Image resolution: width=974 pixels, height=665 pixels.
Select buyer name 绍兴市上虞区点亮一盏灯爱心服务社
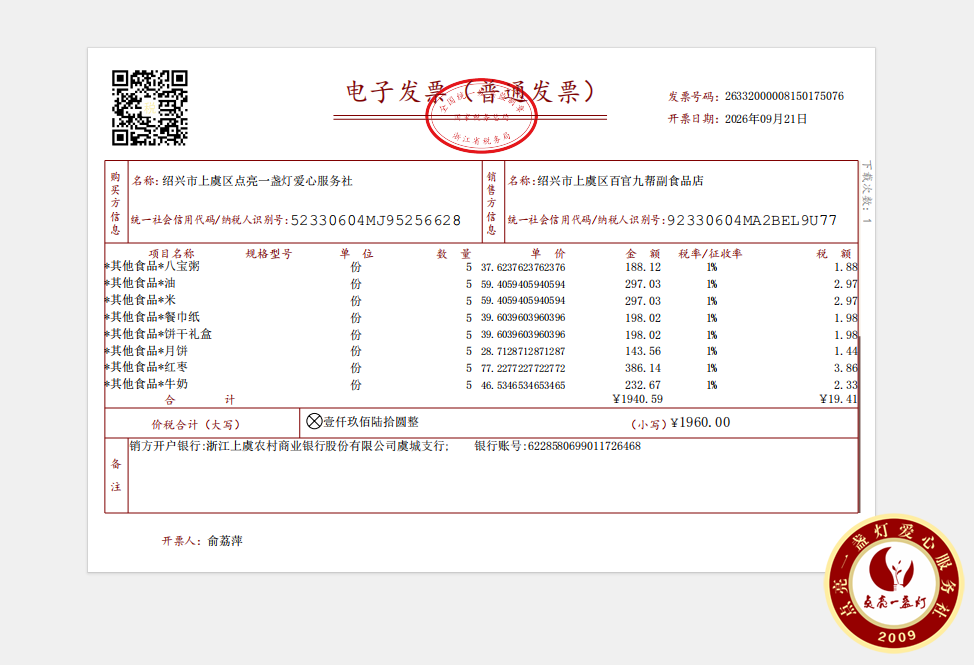257,181
